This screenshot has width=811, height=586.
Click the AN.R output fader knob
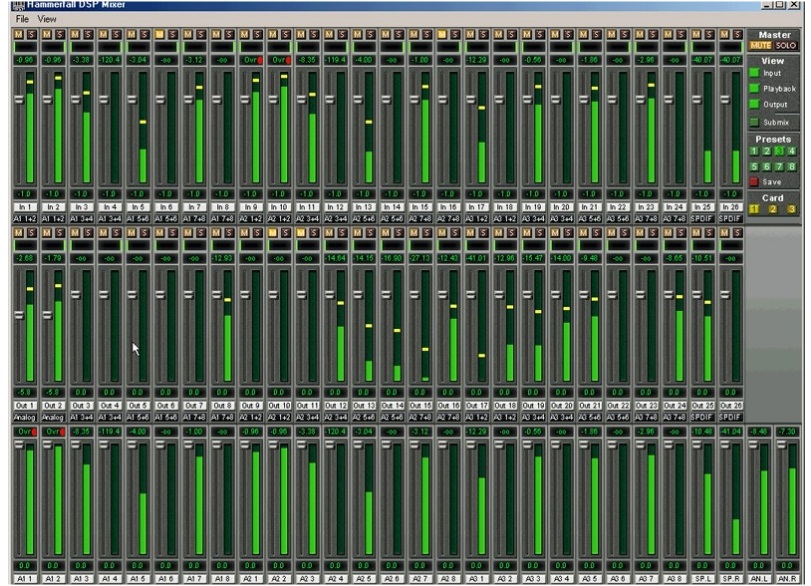click(x=782, y=445)
